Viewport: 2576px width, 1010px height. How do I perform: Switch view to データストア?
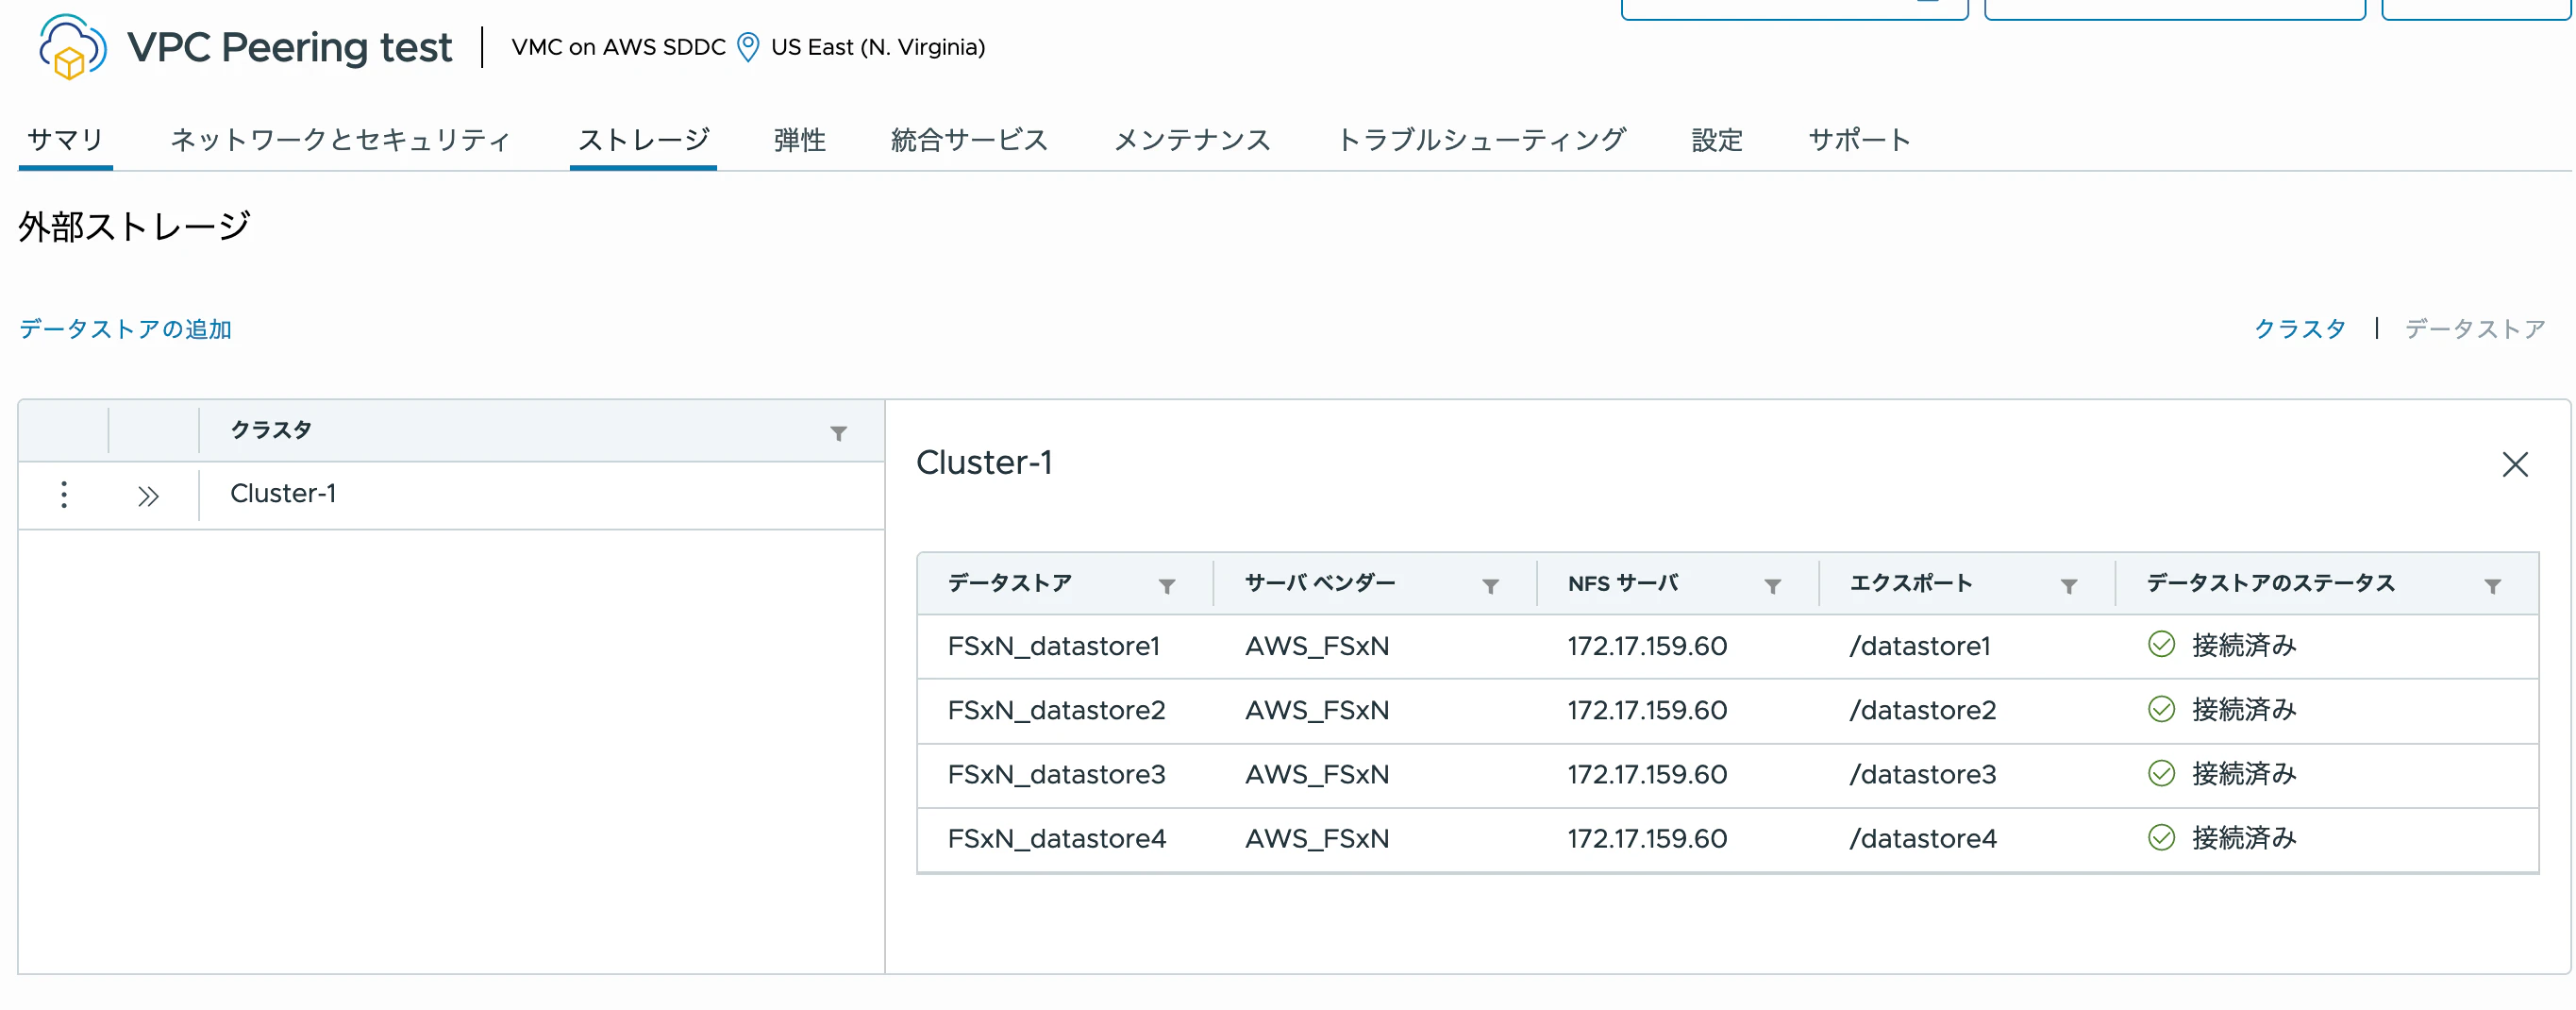[x=2474, y=329]
